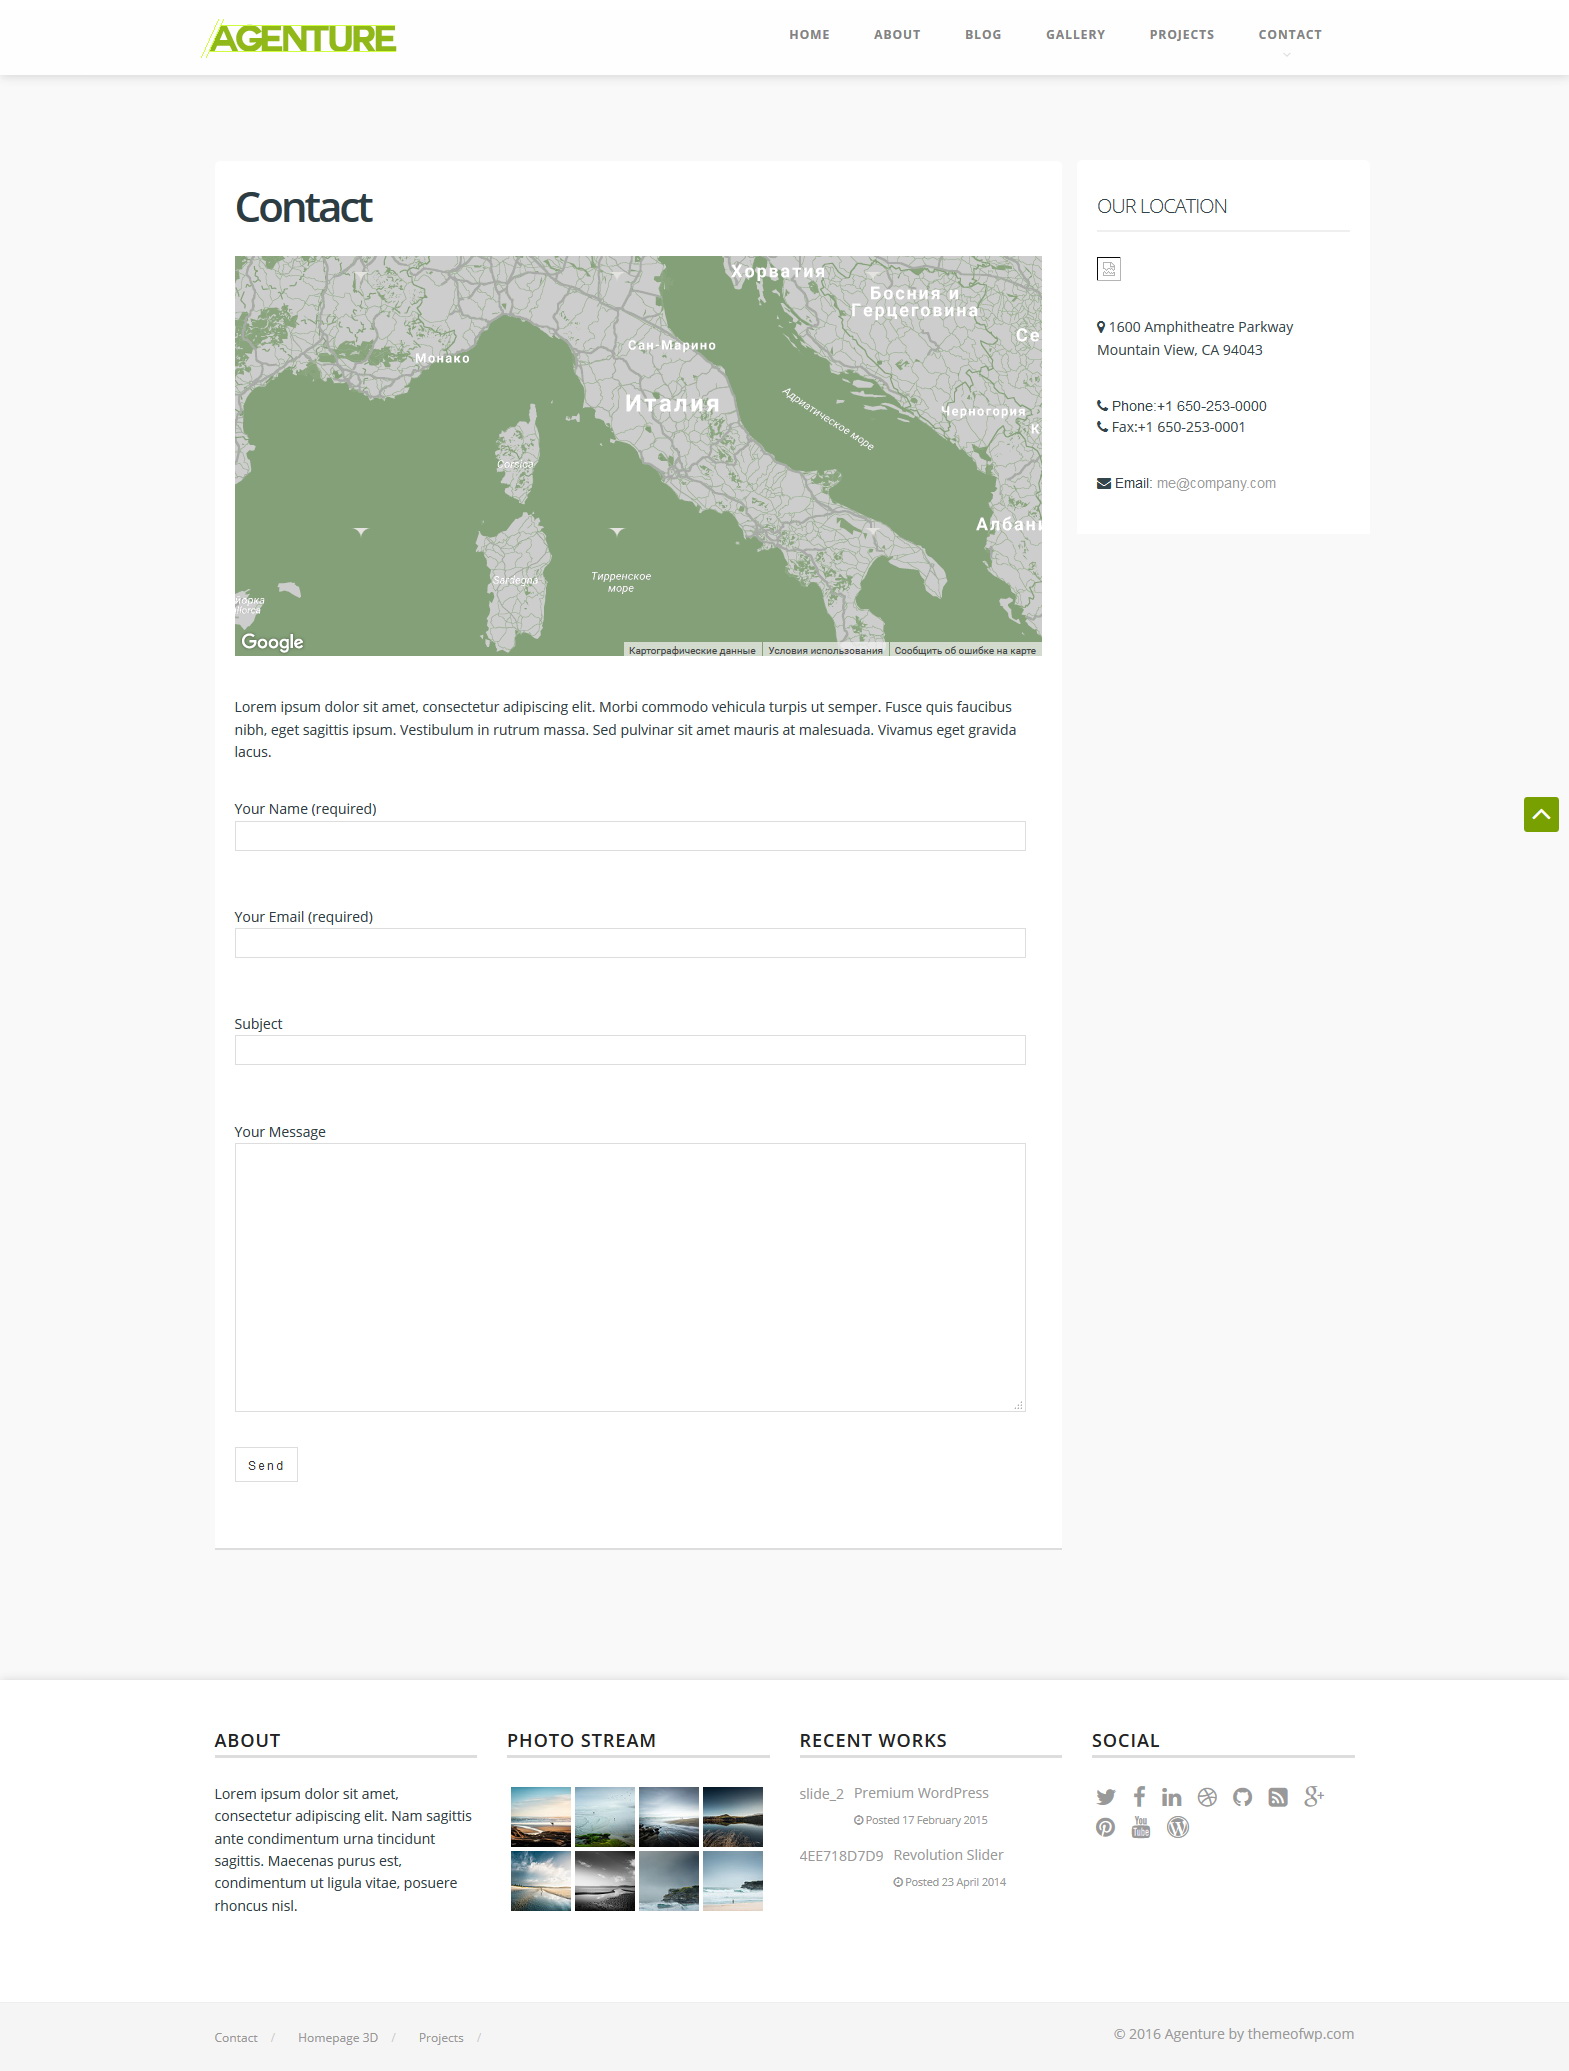Open first thumbnail in photo stream bottom row
The width and height of the screenshot is (1569, 2071).
click(x=541, y=1881)
